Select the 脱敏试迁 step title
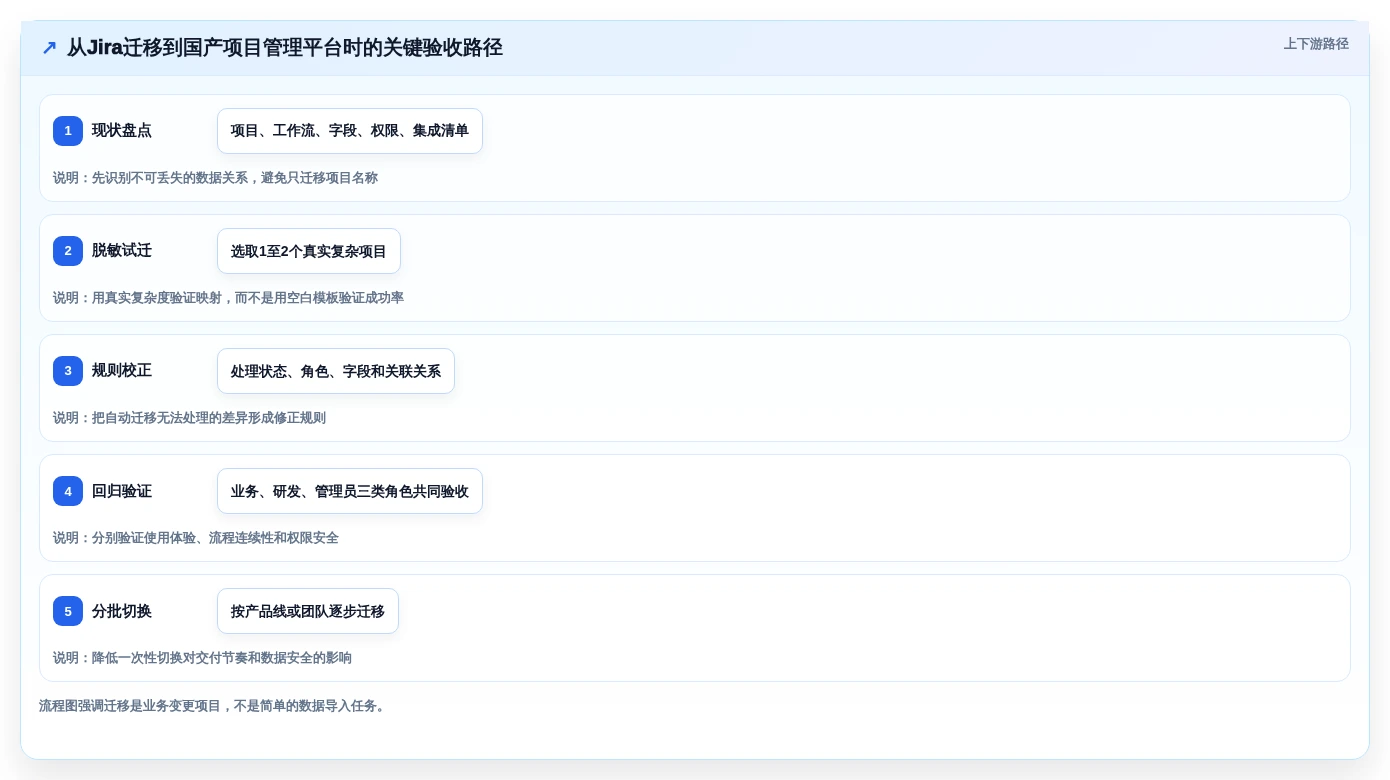The image size is (1390, 780). 122,251
